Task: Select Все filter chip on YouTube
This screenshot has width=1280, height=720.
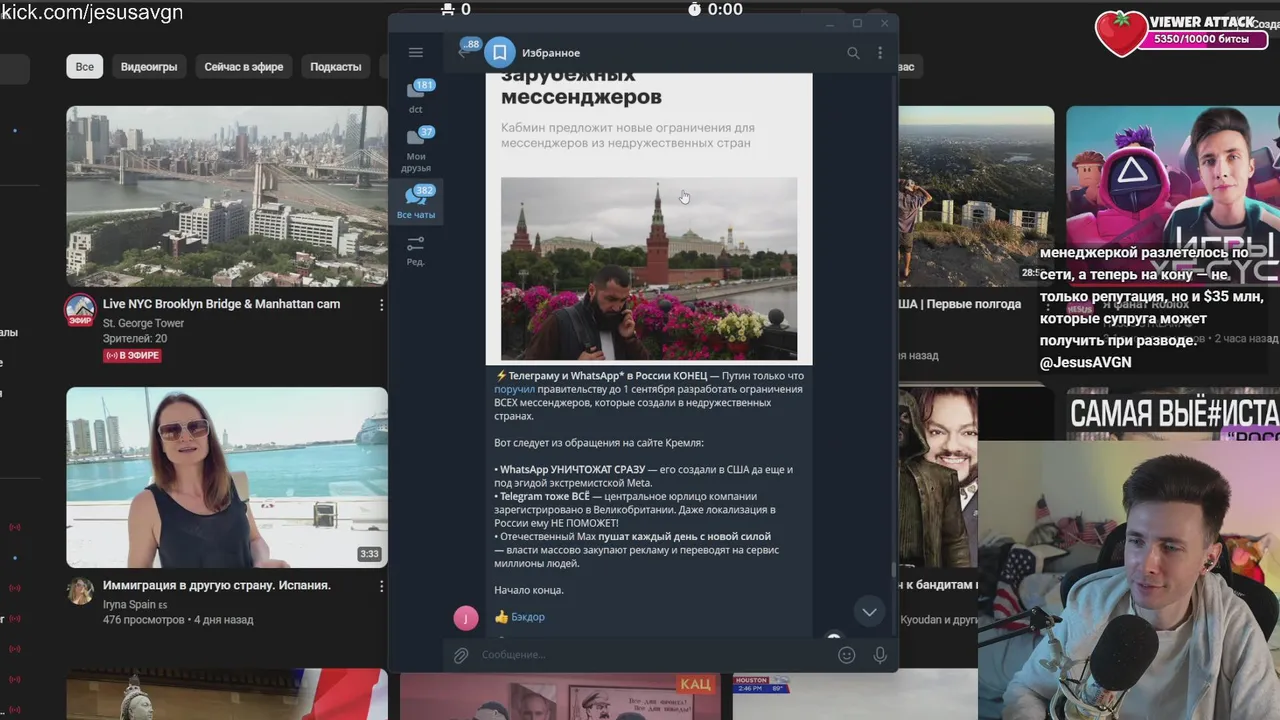Action: click(85, 67)
